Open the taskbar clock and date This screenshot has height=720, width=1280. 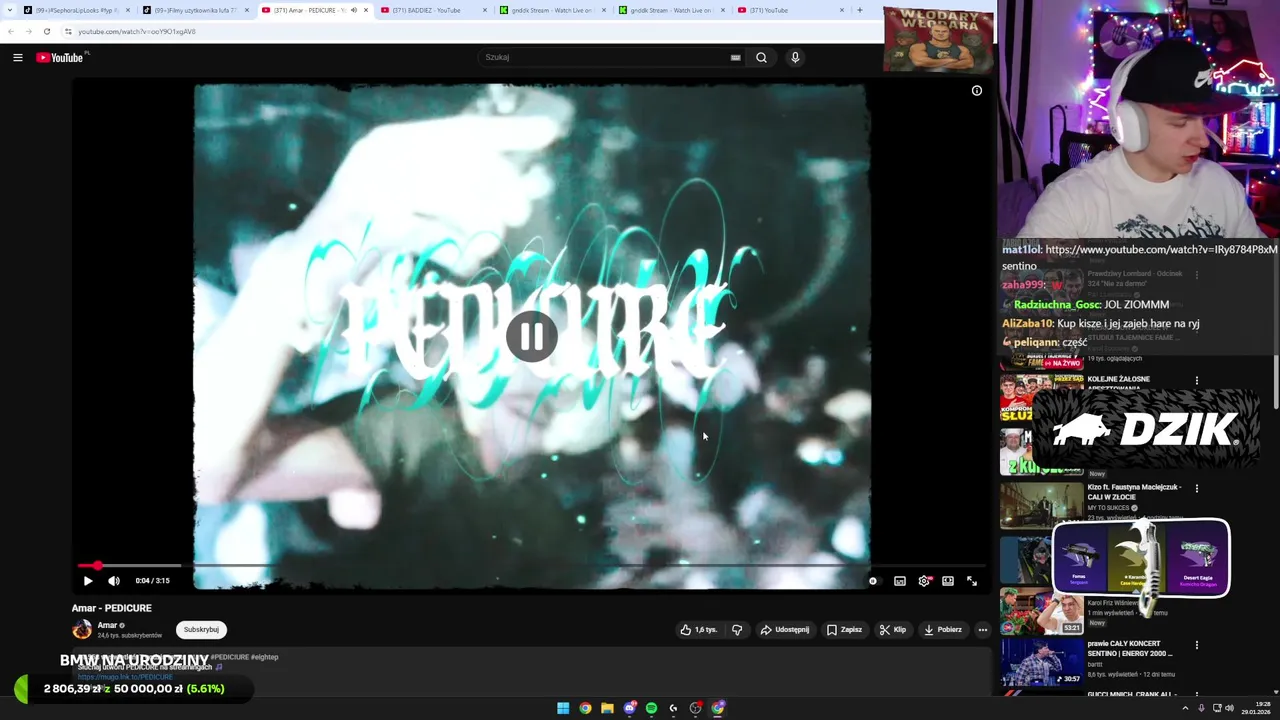tap(1256, 708)
